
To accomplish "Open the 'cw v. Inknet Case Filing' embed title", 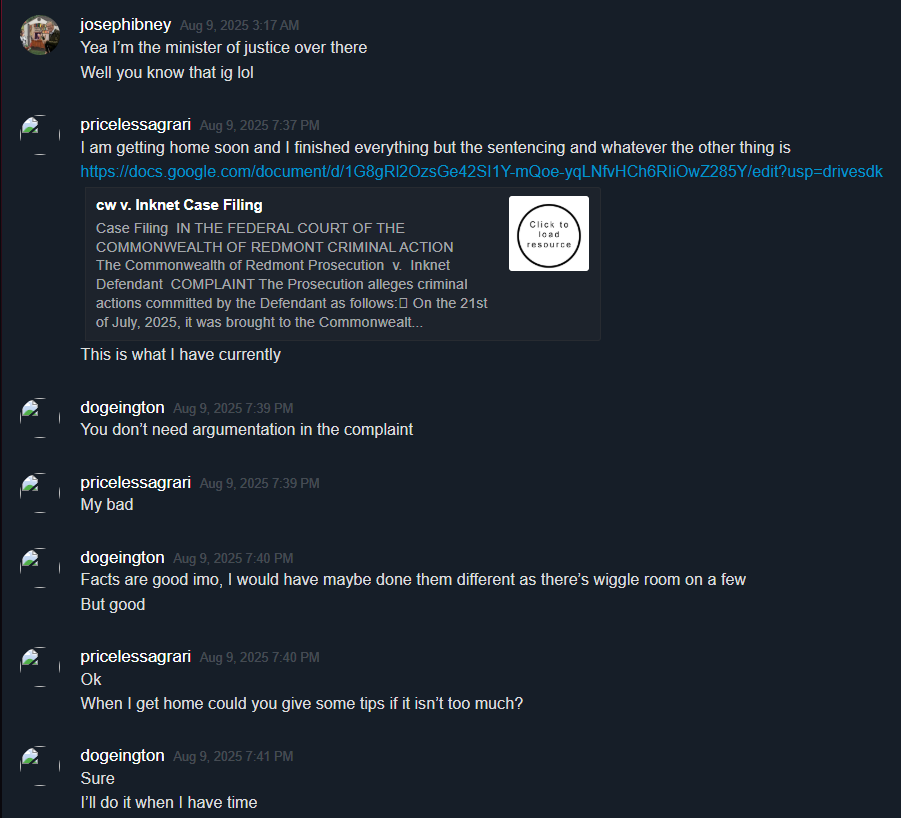I will (179, 205).
